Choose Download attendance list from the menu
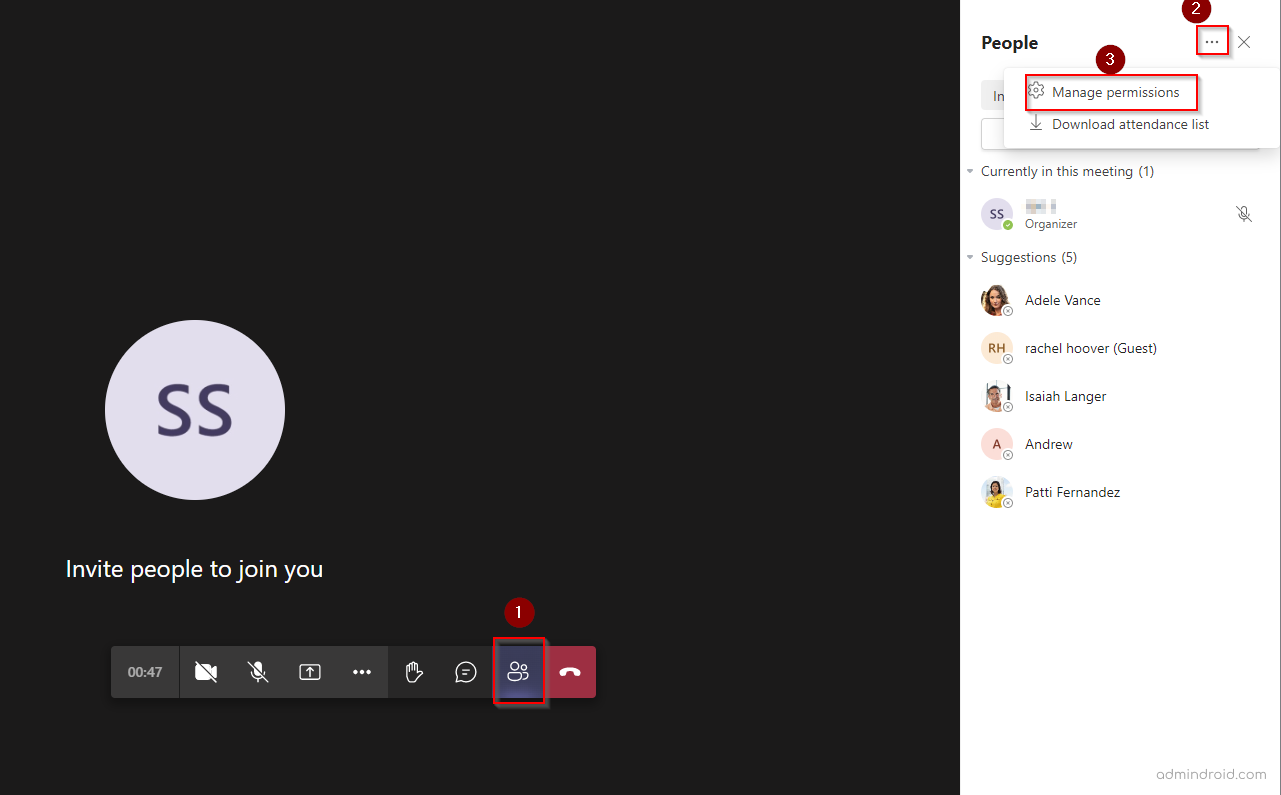 tap(1131, 124)
